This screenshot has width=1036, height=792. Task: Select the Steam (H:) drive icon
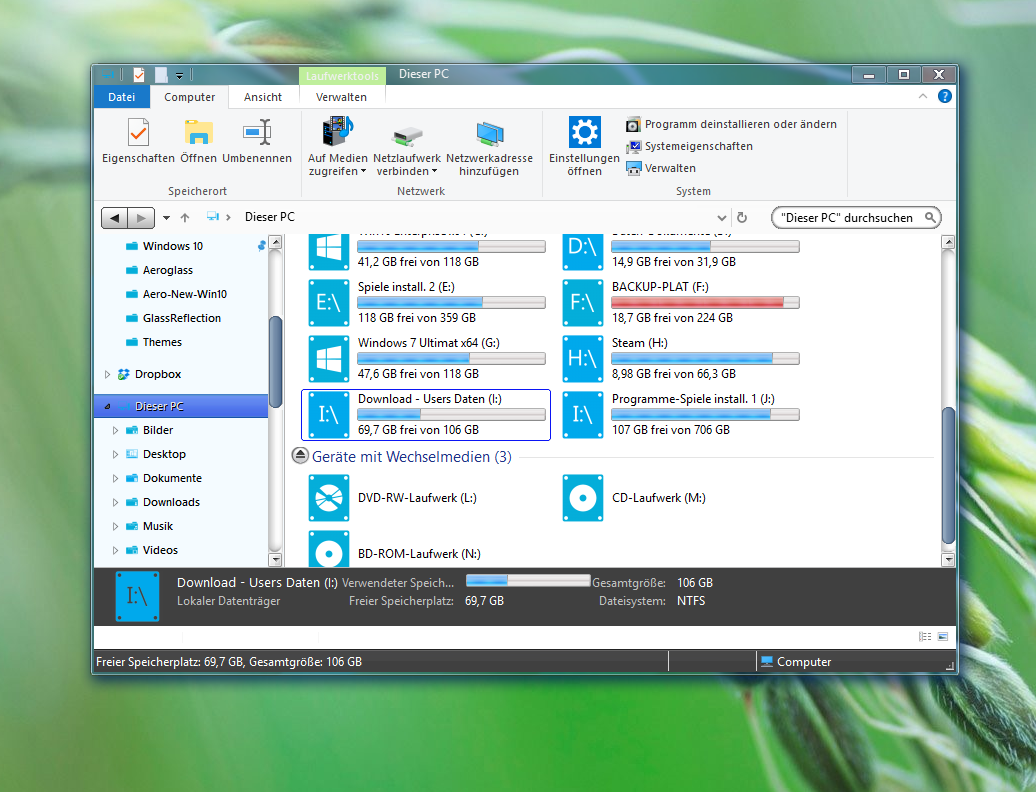point(582,359)
